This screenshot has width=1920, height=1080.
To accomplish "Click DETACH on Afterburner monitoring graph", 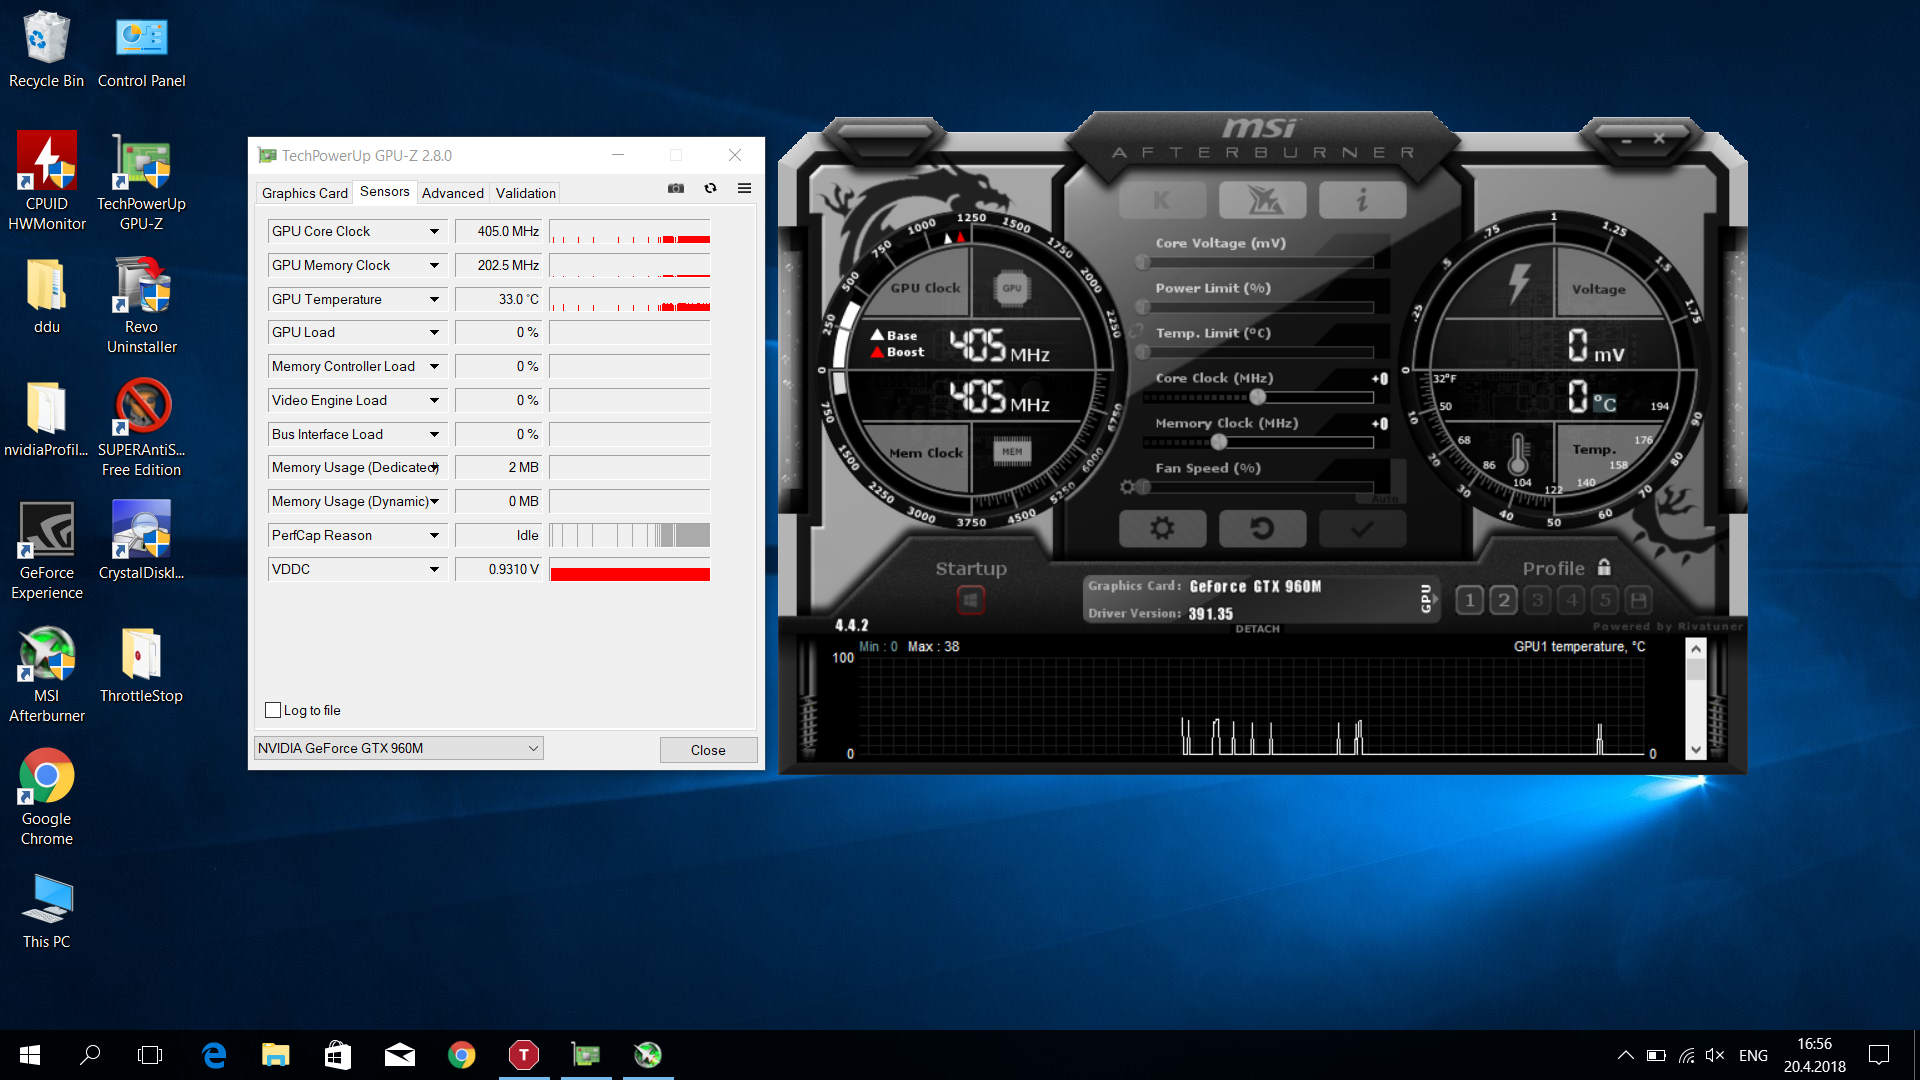I will tap(1257, 629).
